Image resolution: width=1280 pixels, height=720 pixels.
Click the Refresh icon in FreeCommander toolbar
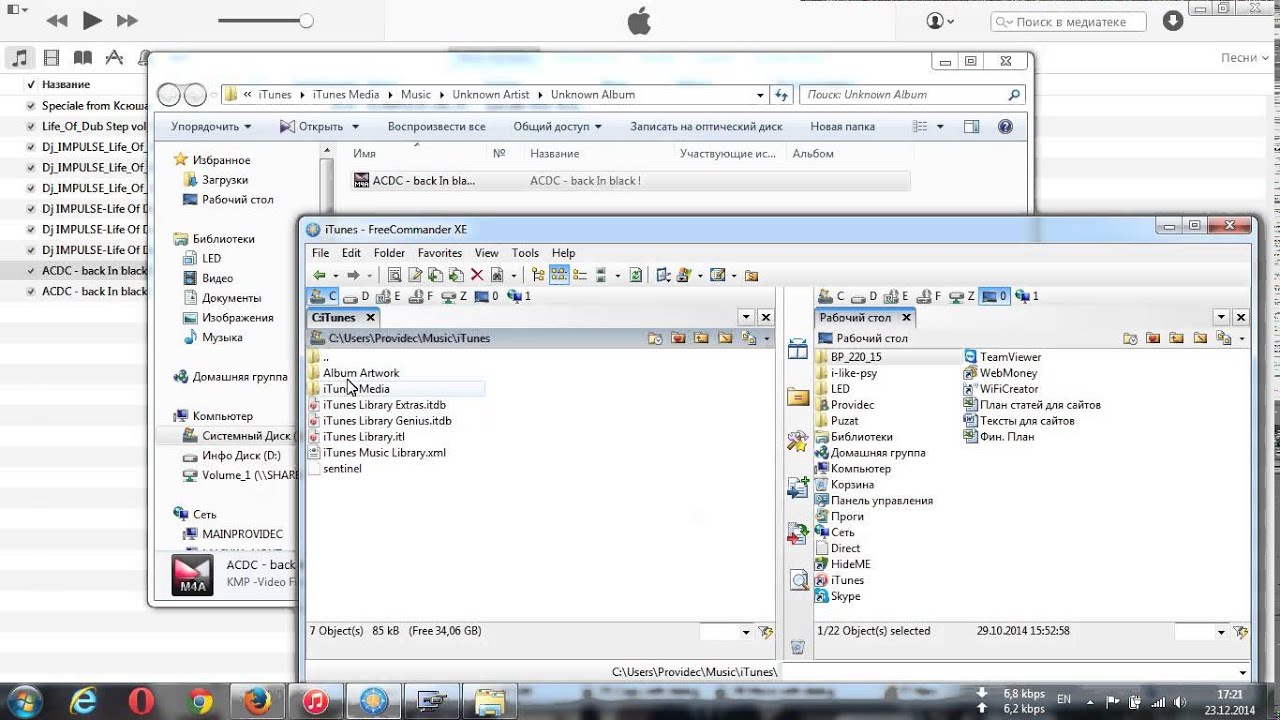click(635, 275)
